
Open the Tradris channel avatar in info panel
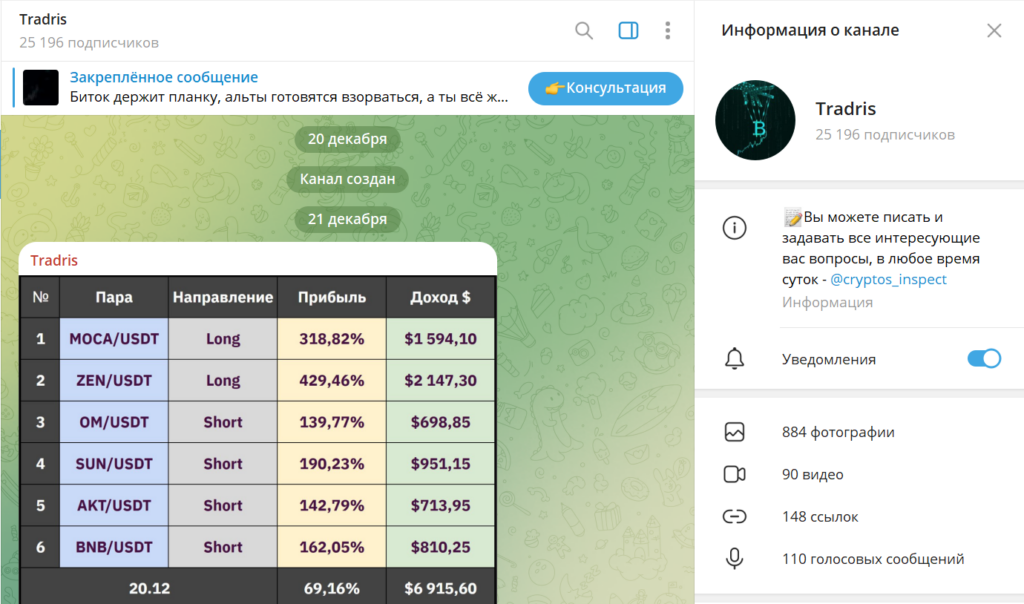pyautogui.click(x=755, y=121)
